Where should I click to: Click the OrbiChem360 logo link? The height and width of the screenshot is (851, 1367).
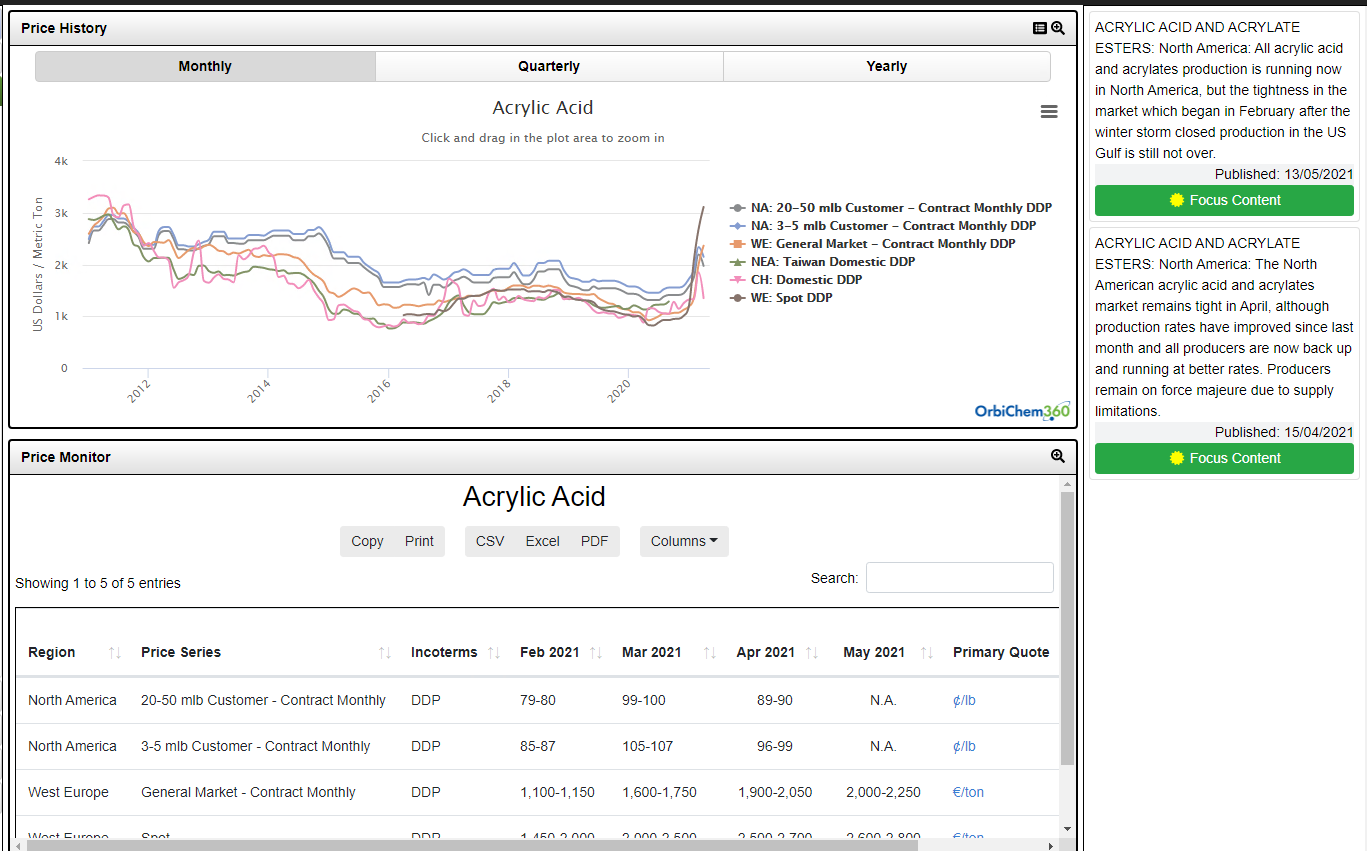click(1022, 411)
